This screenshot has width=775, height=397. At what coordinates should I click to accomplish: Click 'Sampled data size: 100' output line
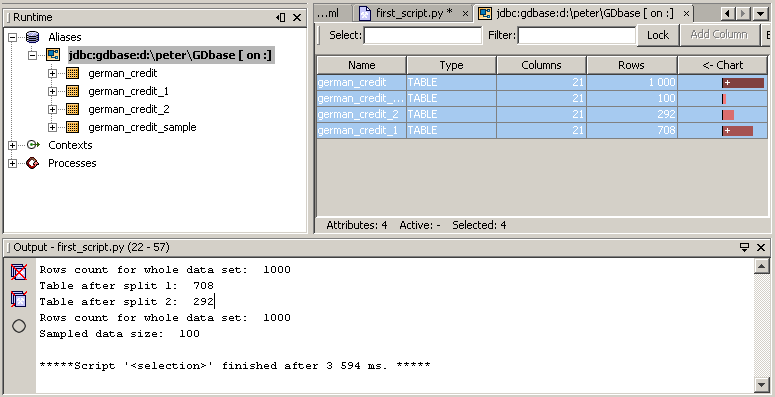click(120, 334)
